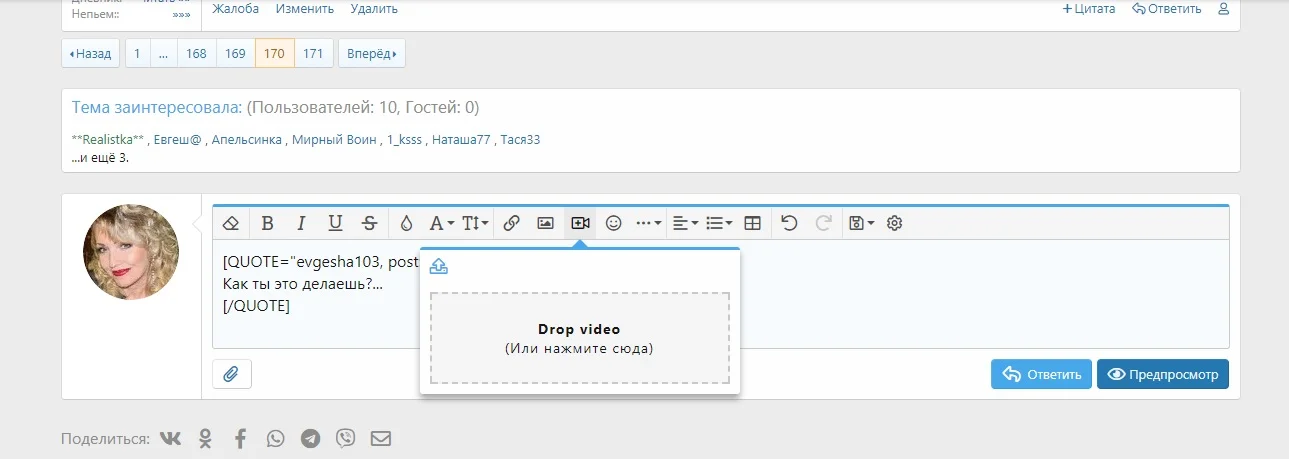Open the Апельсинка user profile

coord(246,140)
